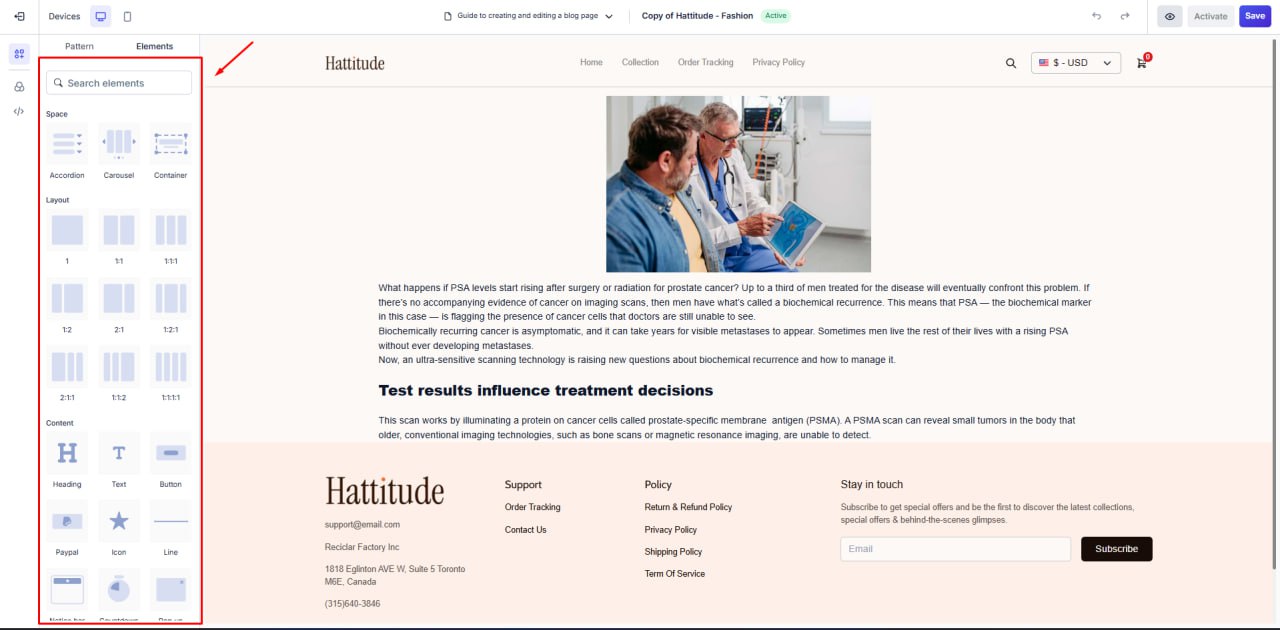Image resolution: width=1280 pixels, height=630 pixels.
Task: Click the exit editor icon
Action: pos(19,16)
